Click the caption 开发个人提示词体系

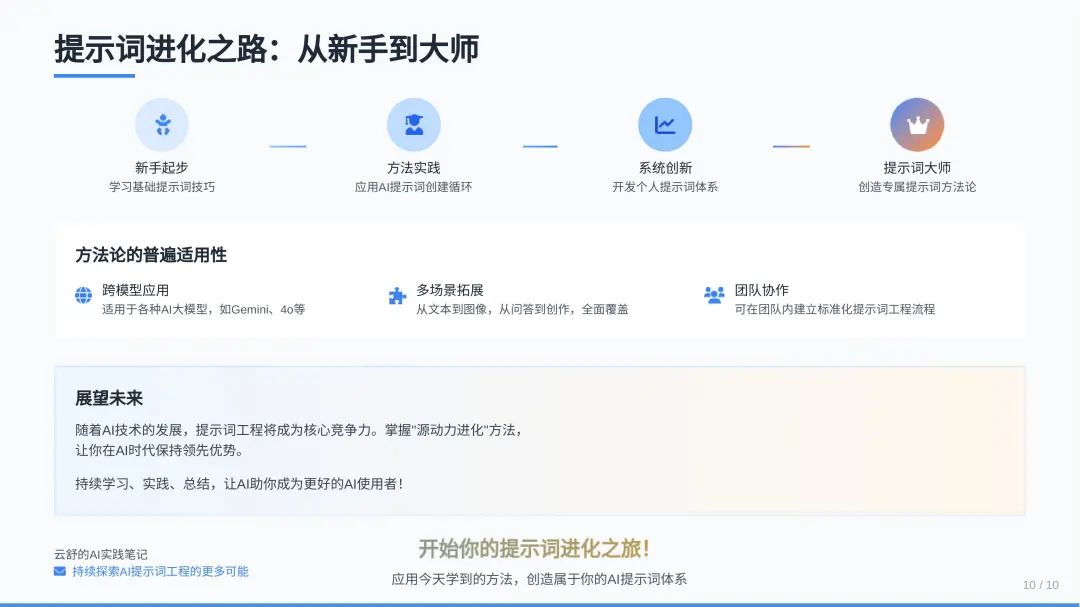coord(665,187)
